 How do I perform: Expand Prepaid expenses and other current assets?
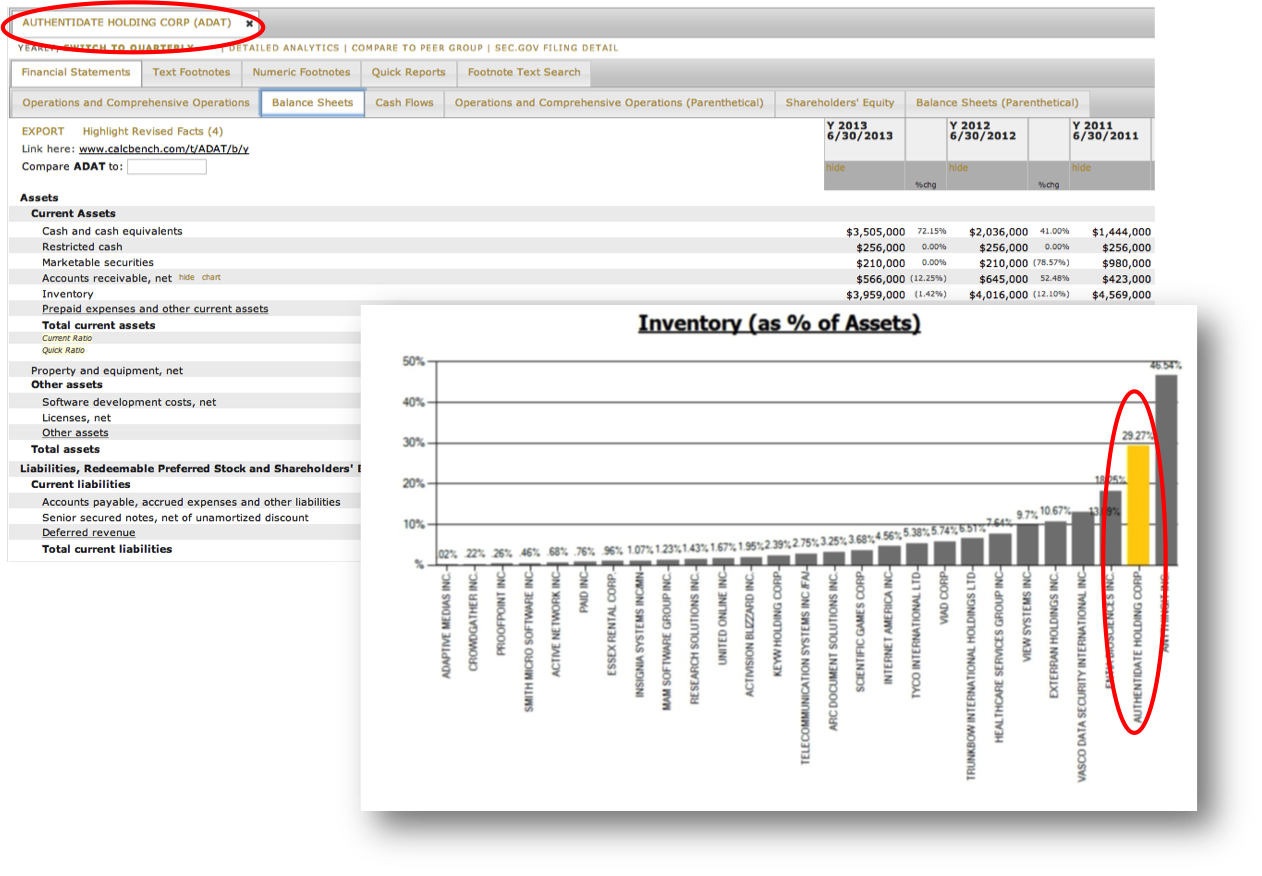click(155, 309)
